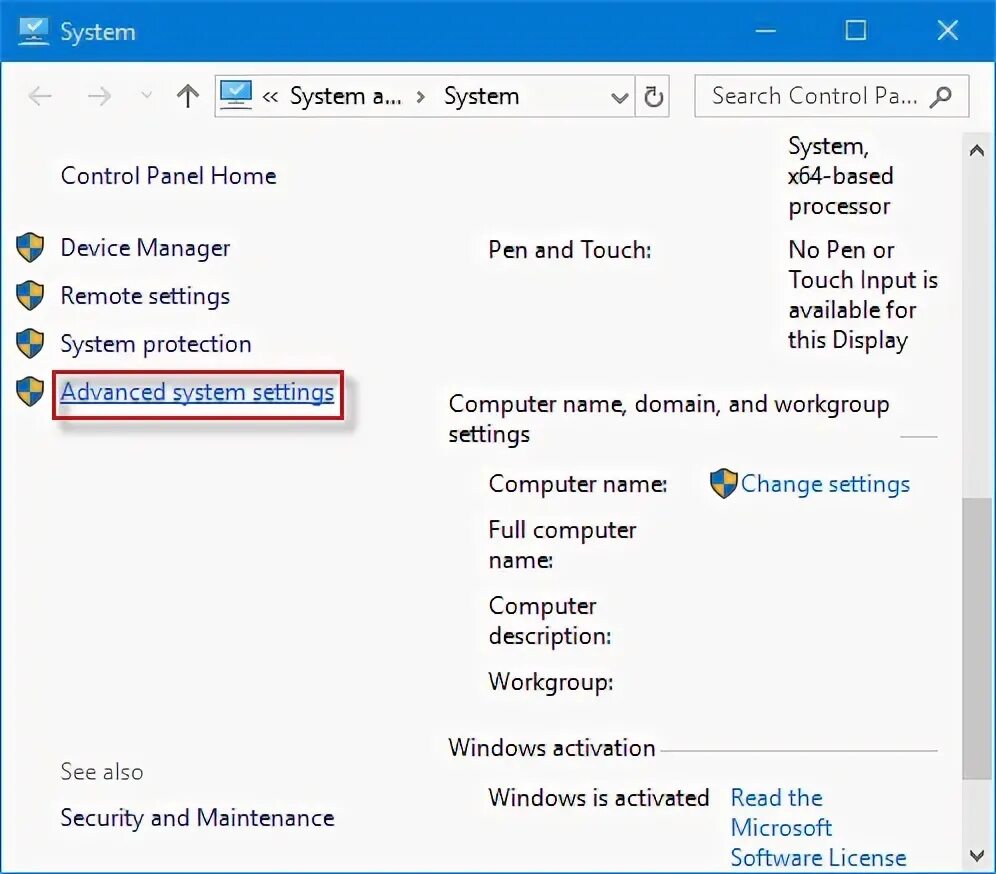
Task: Select the 'System' breadcrumb segment
Action: (481, 96)
